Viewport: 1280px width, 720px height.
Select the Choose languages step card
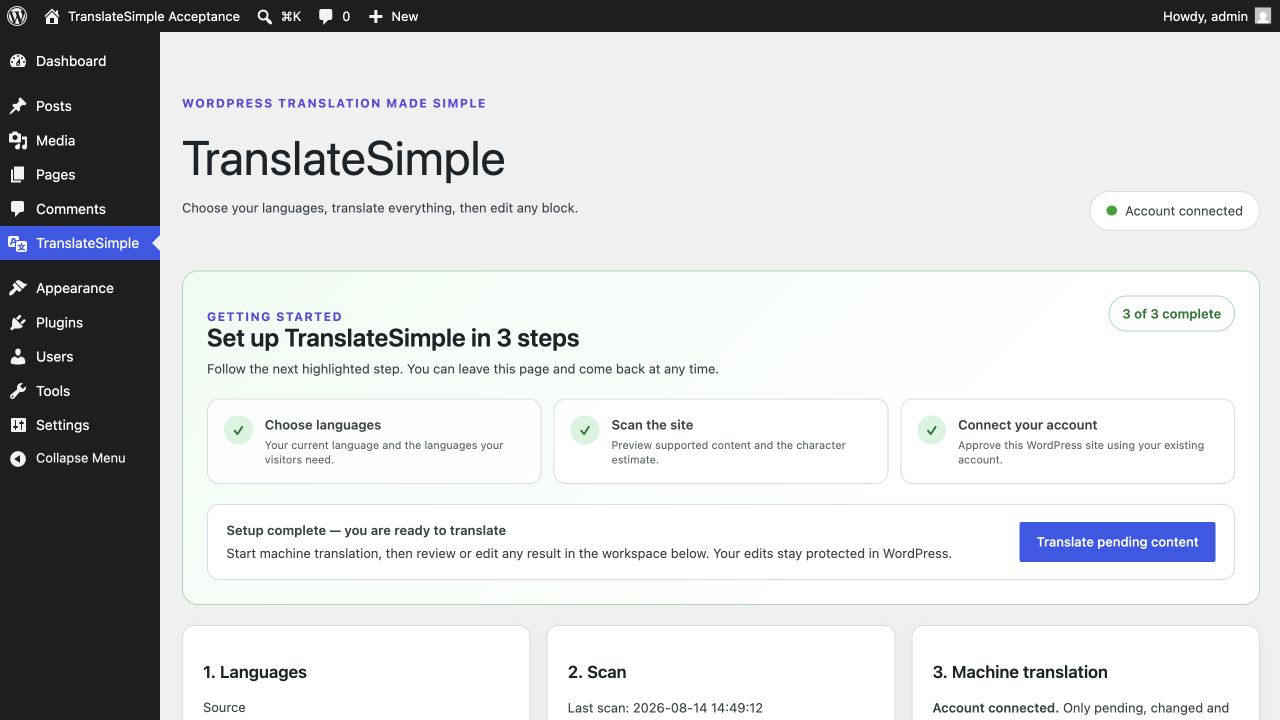374,441
